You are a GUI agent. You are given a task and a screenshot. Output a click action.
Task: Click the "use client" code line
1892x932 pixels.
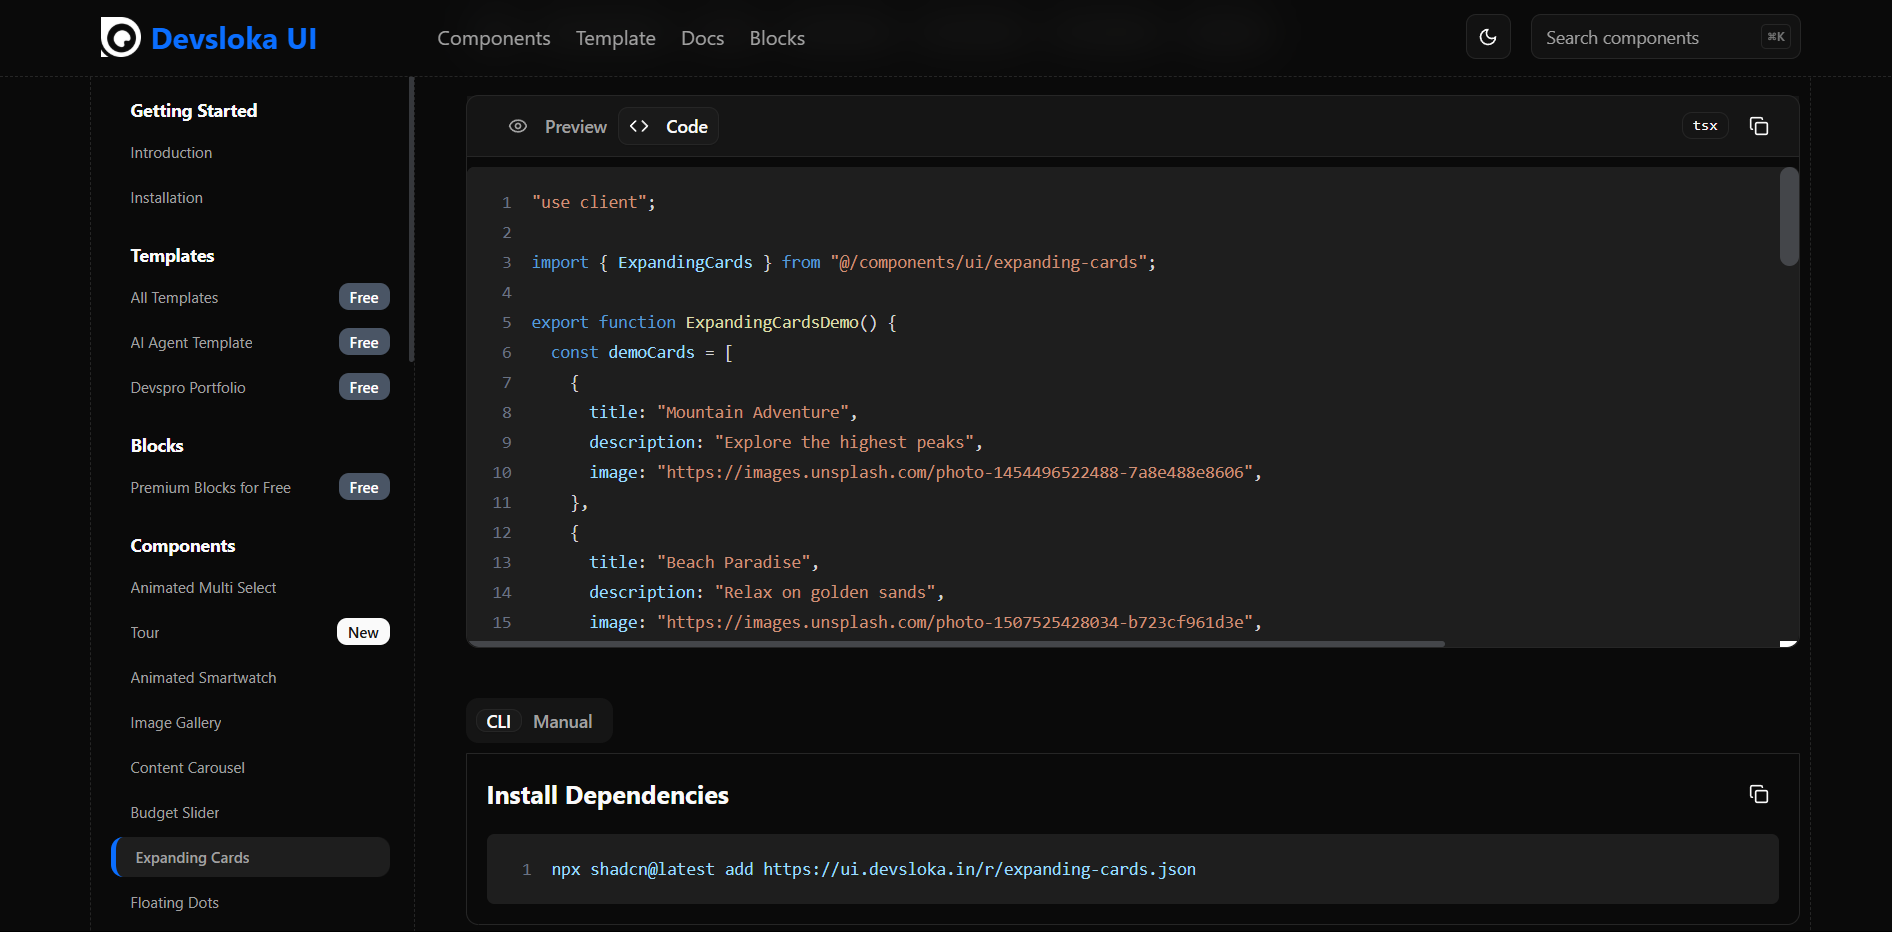[593, 202]
